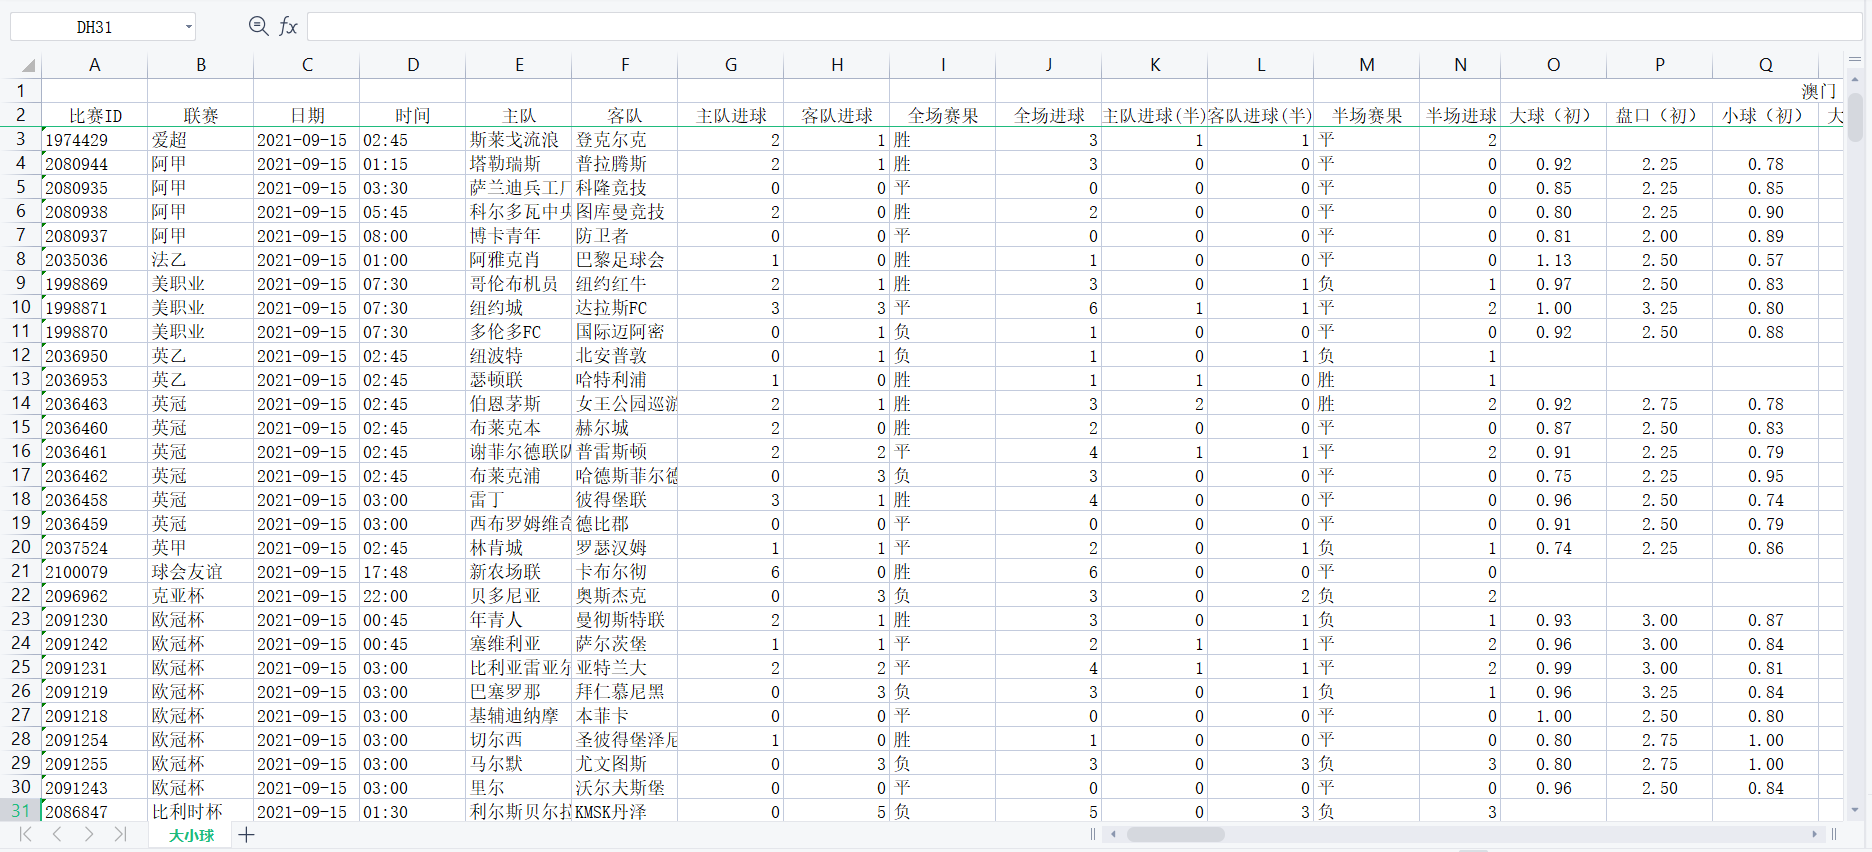Image resolution: width=1872 pixels, height=852 pixels.
Task: Go to first sheet navigation arrow
Action: [x=26, y=834]
